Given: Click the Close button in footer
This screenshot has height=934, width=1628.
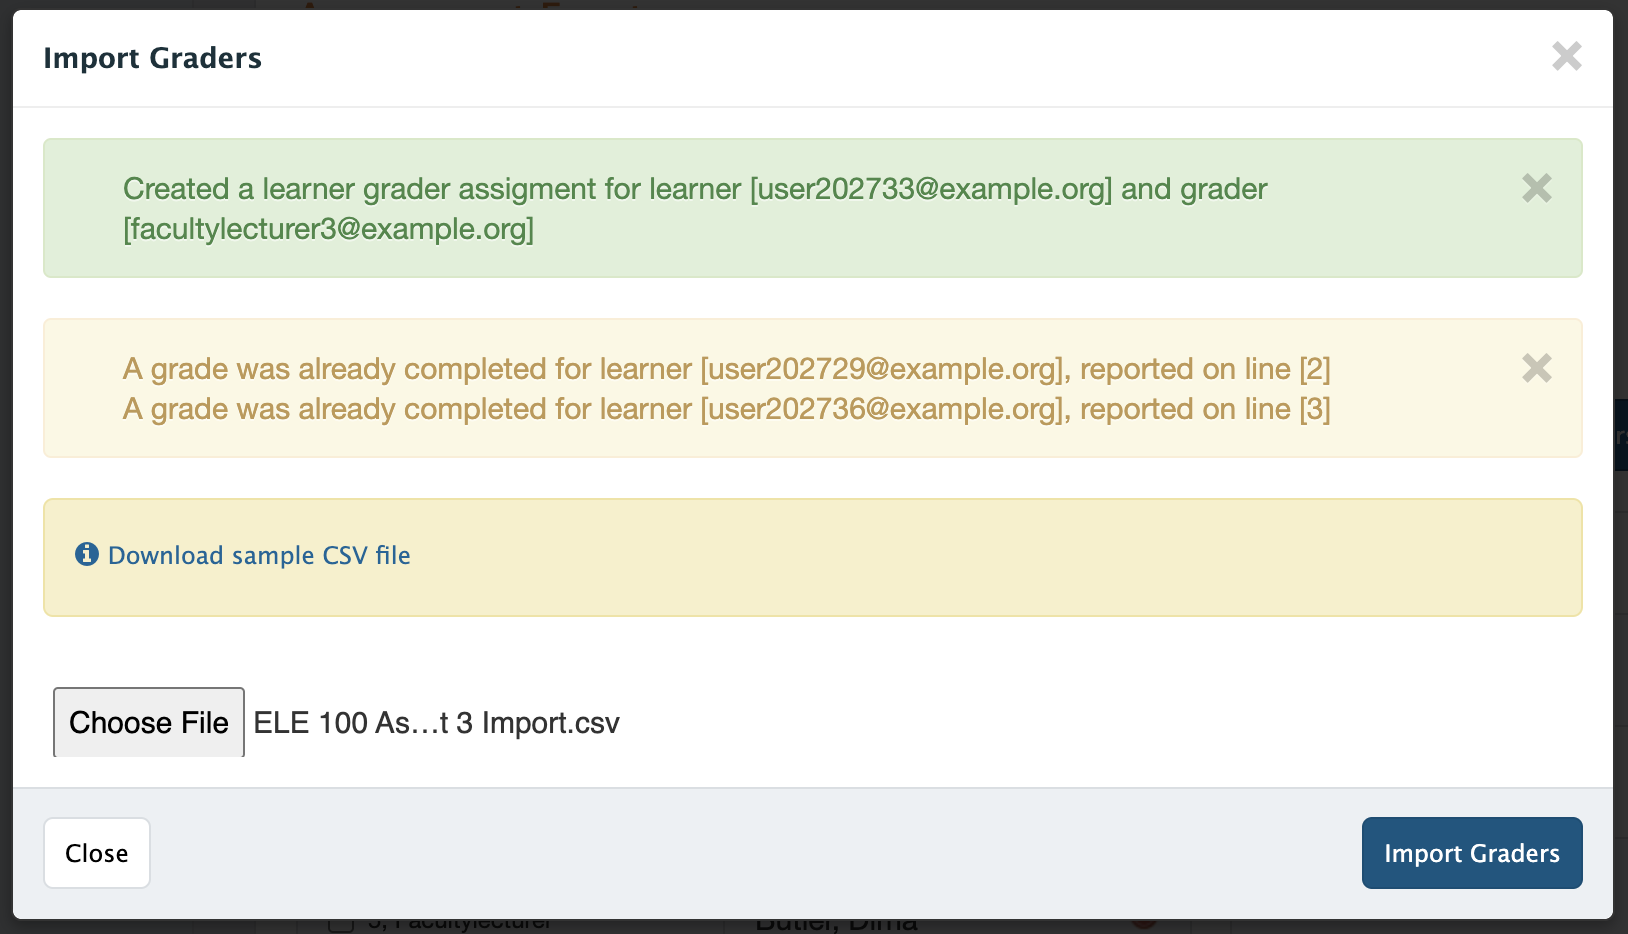Looking at the screenshot, I should pos(97,853).
